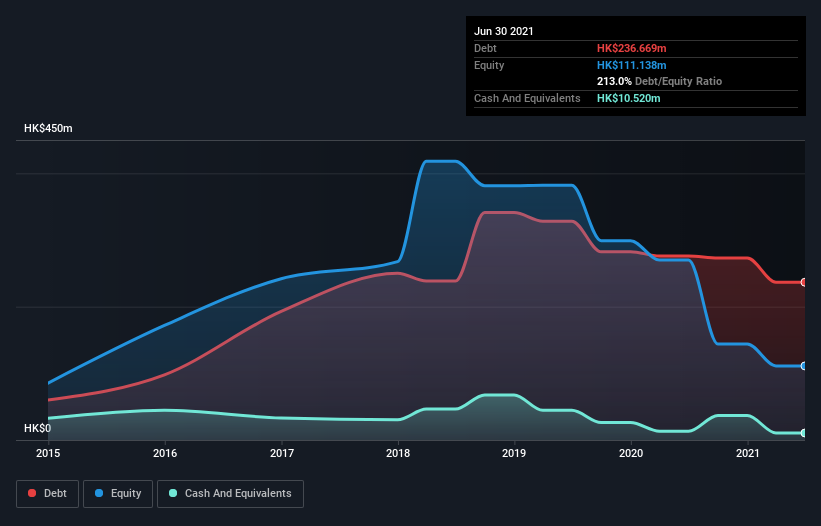Image resolution: width=821 pixels, height=526 pixels.
Task: Click the Equity label in the tooltip
Action: pyautogui.click(x=489, y=65)
